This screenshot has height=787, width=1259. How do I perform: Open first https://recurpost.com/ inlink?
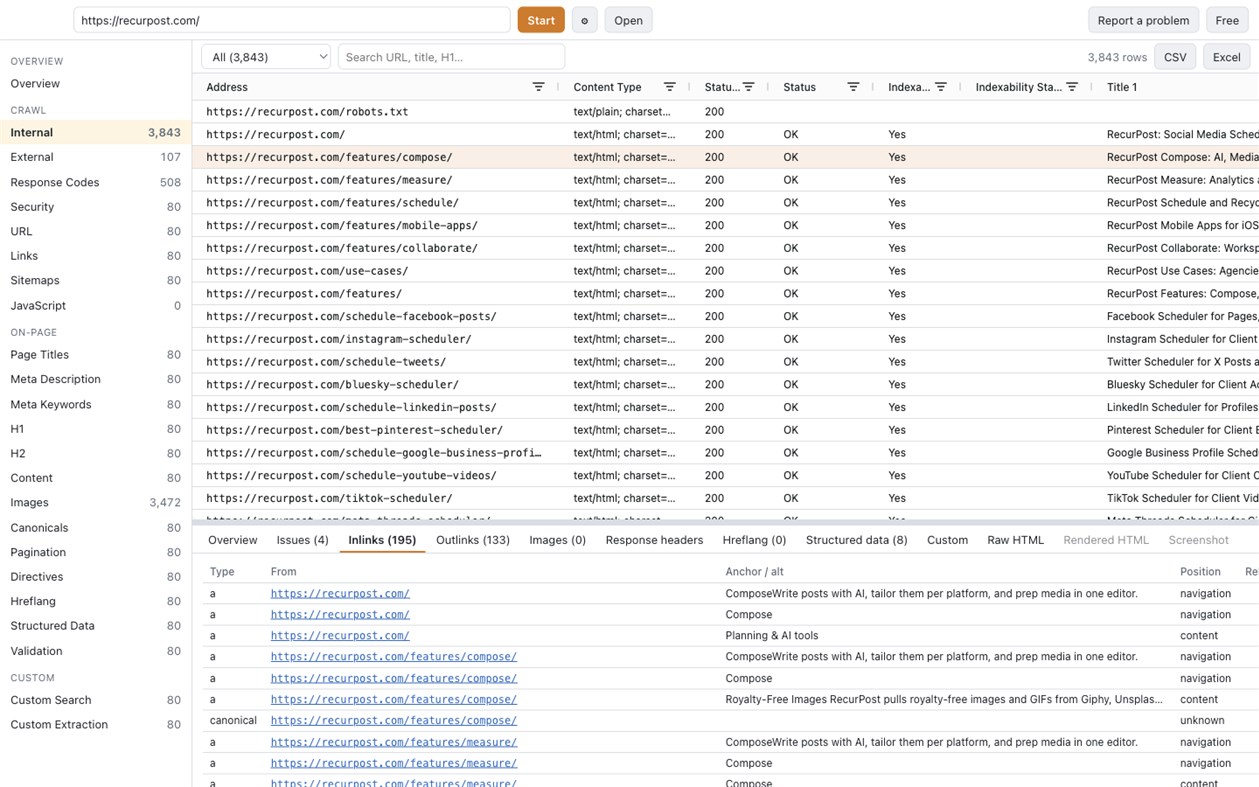pyautogui.click(x=340, y=594)
